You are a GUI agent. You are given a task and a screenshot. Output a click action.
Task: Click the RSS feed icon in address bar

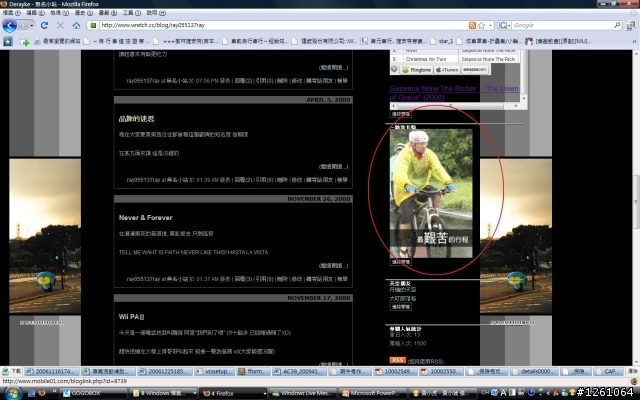472,25
